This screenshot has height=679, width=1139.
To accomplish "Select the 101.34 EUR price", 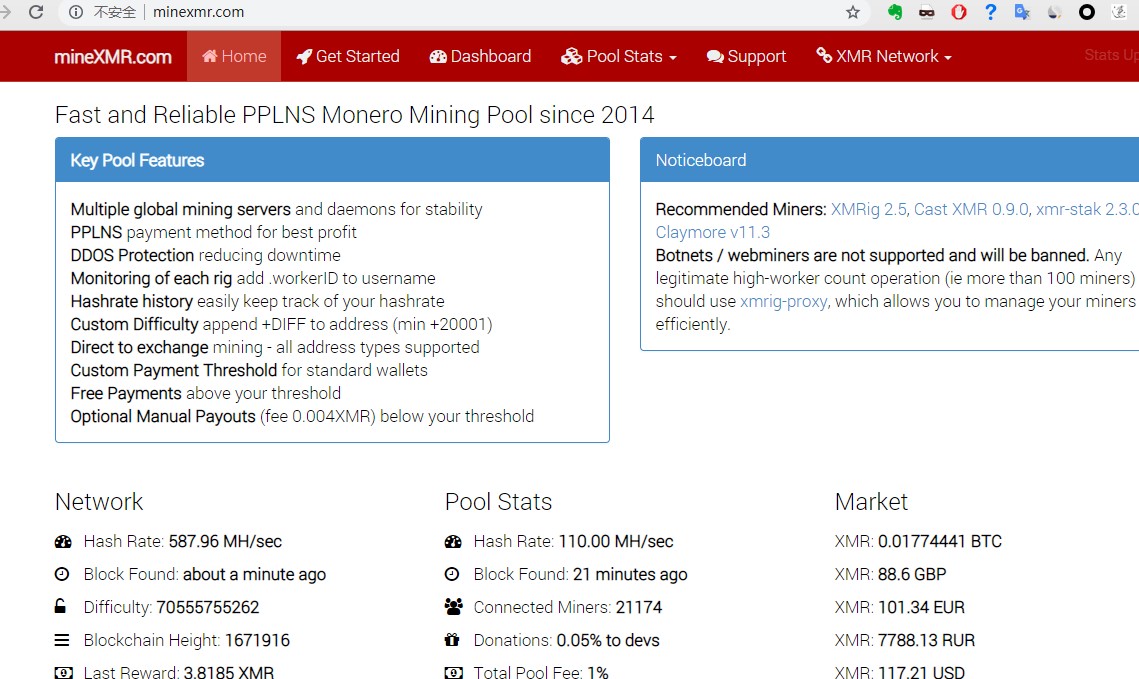I will [921, 607].
